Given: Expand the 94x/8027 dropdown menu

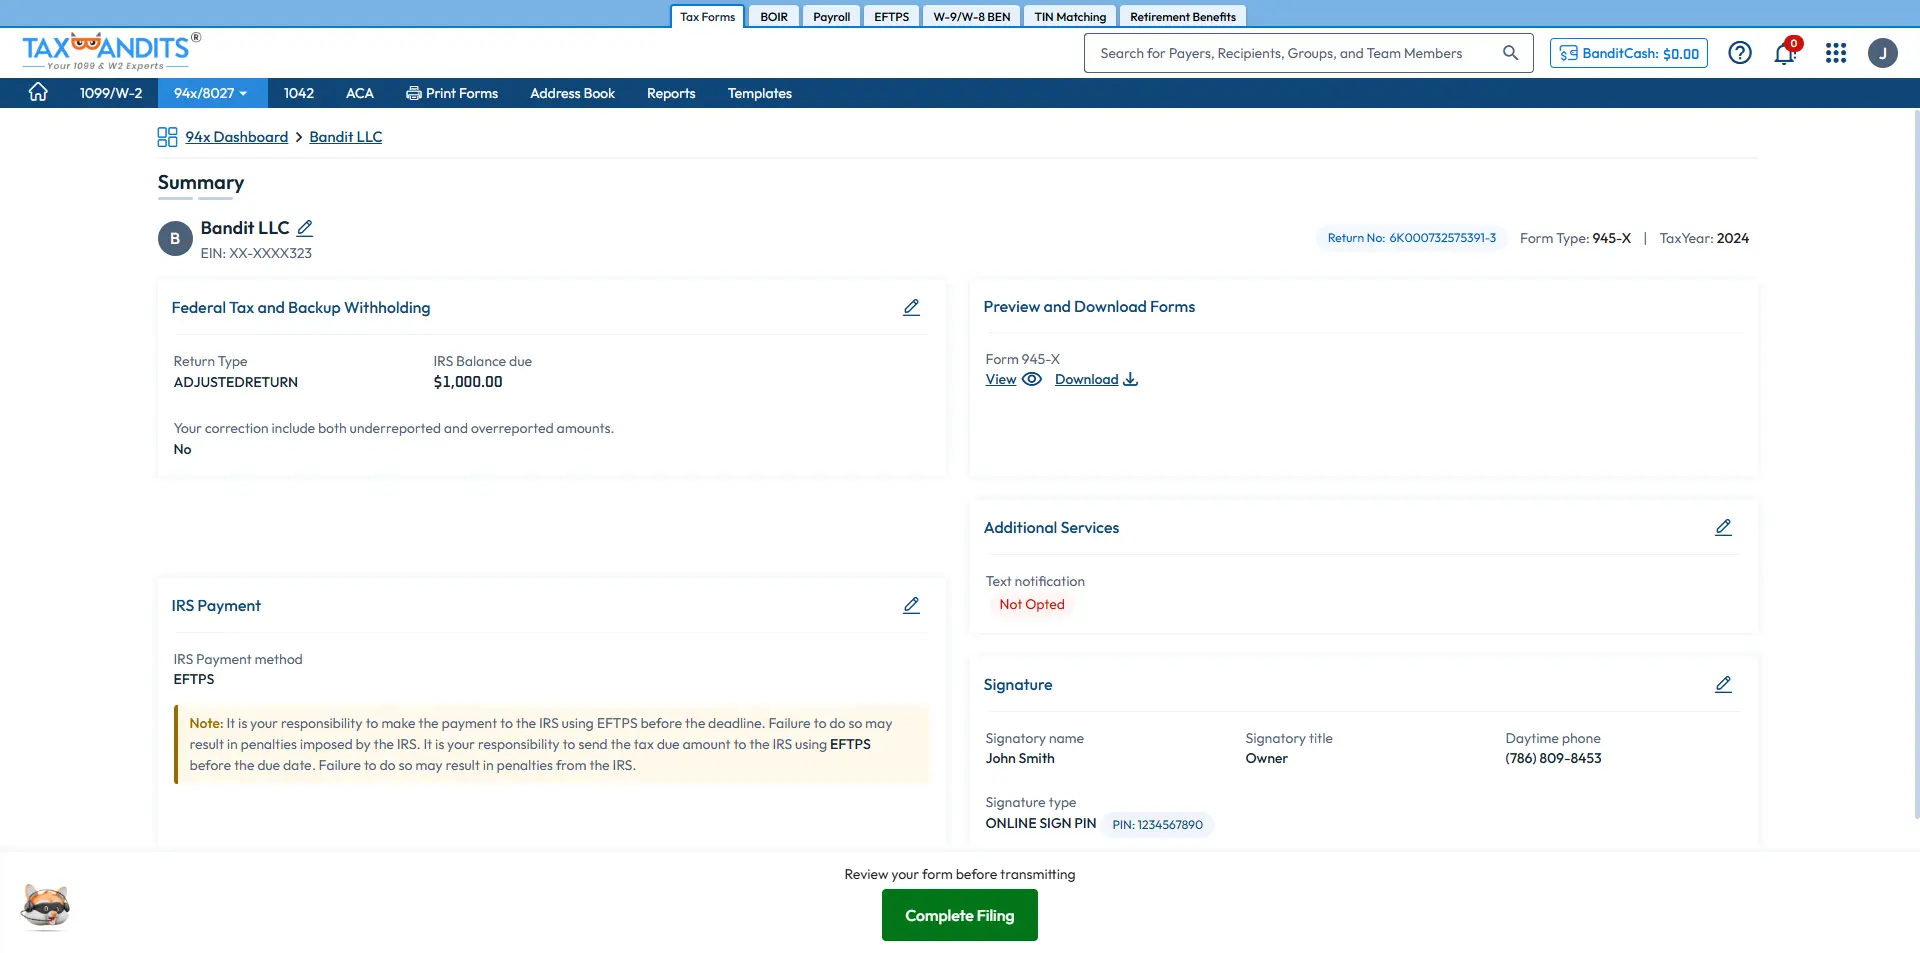Looking at the screenshot, I should pyautogui.click(x=210, y=93).
